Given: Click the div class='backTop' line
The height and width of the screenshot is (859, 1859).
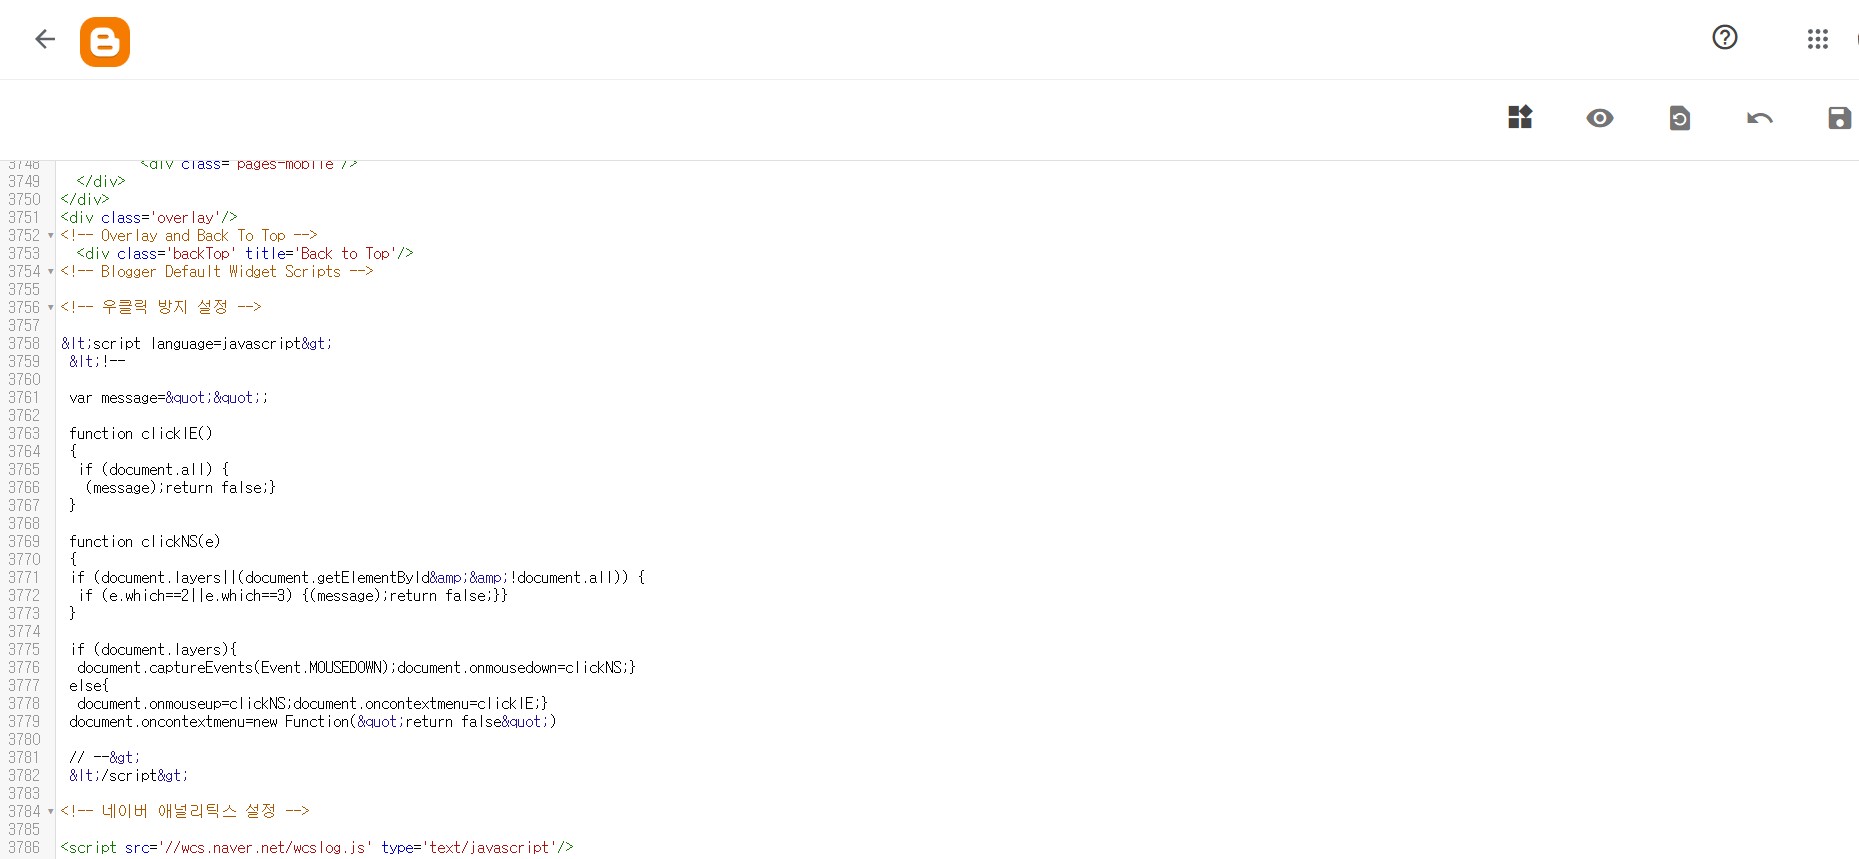Looking at the screenshot, I should 245,254.
